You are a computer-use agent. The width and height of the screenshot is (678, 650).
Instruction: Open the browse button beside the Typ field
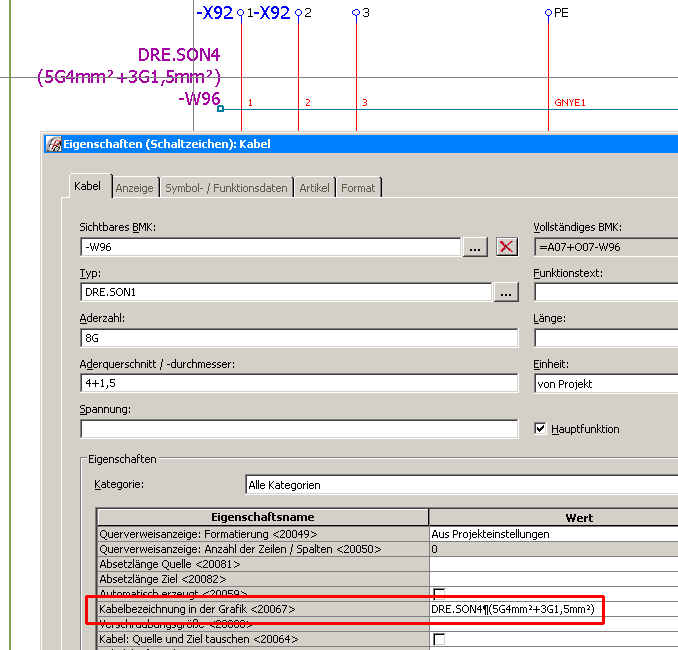pyautogui.click(x=506, y=292)
